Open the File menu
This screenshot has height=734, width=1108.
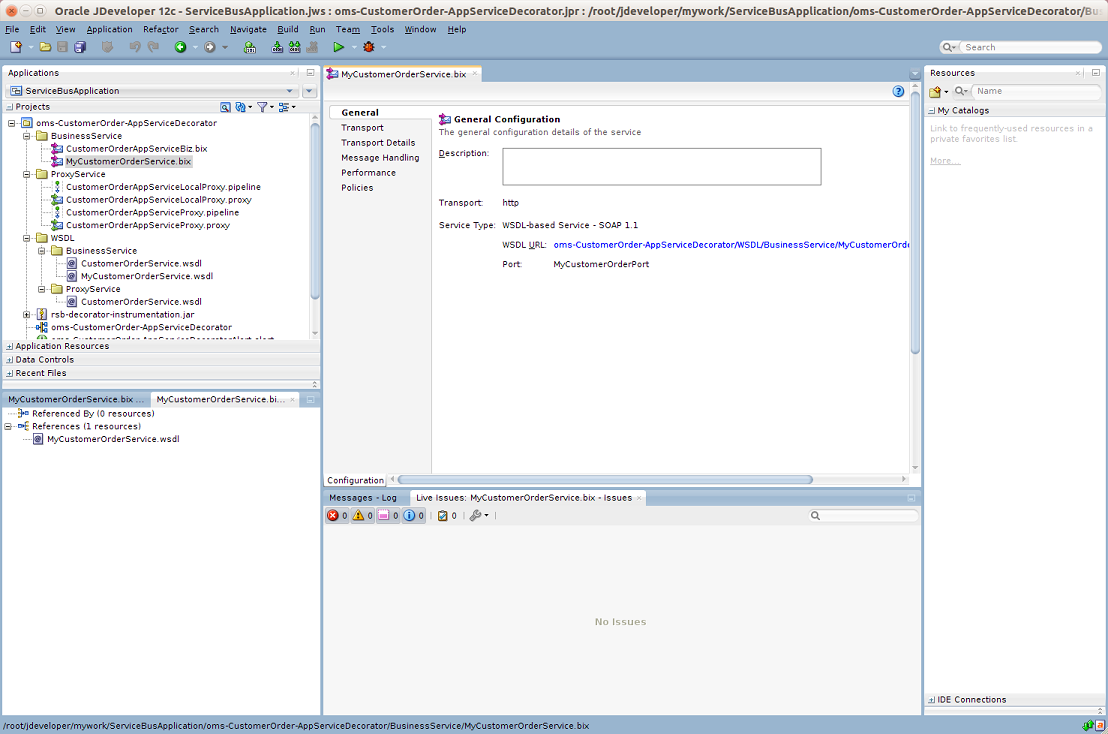tap(12, 30)
